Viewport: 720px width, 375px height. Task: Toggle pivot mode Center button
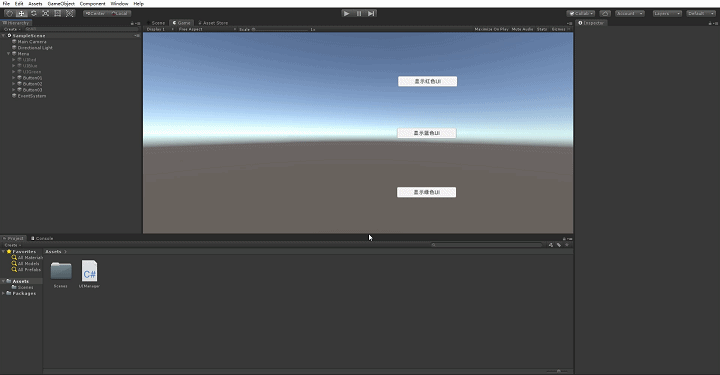click(96, 13)
